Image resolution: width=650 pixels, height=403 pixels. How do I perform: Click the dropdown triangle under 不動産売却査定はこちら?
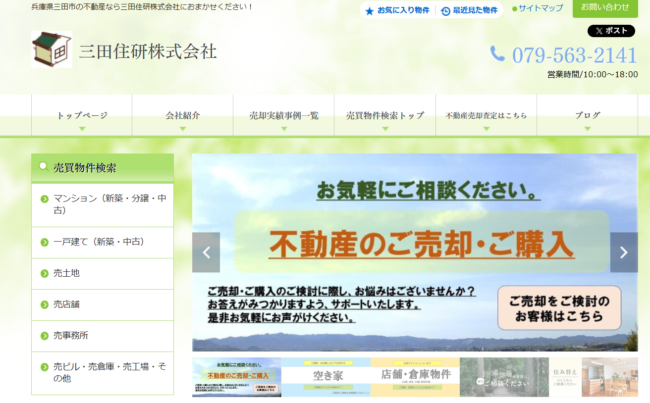click(486, 129)
